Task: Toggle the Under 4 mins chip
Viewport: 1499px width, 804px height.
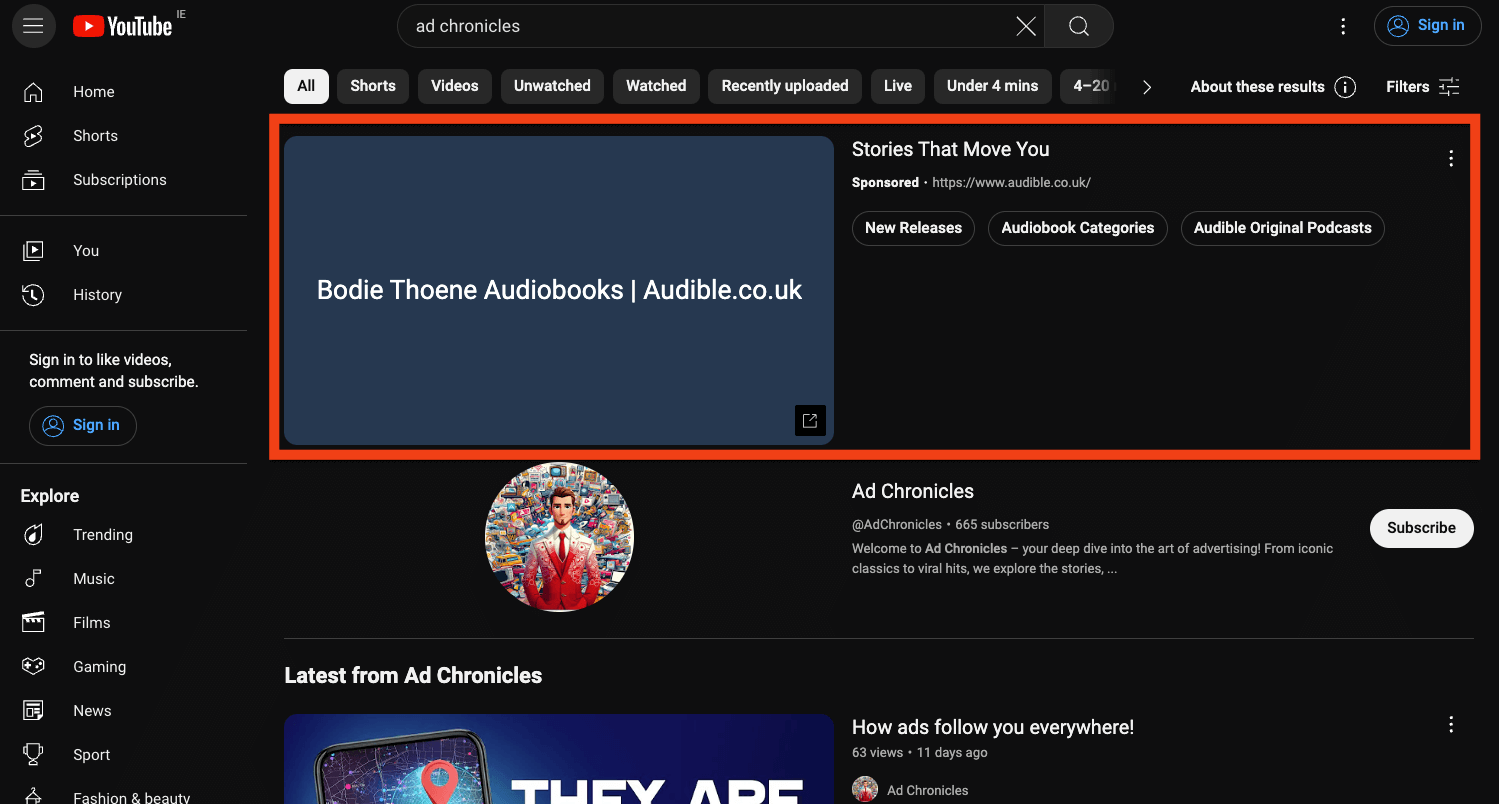Action: click(x=992, y=86)
